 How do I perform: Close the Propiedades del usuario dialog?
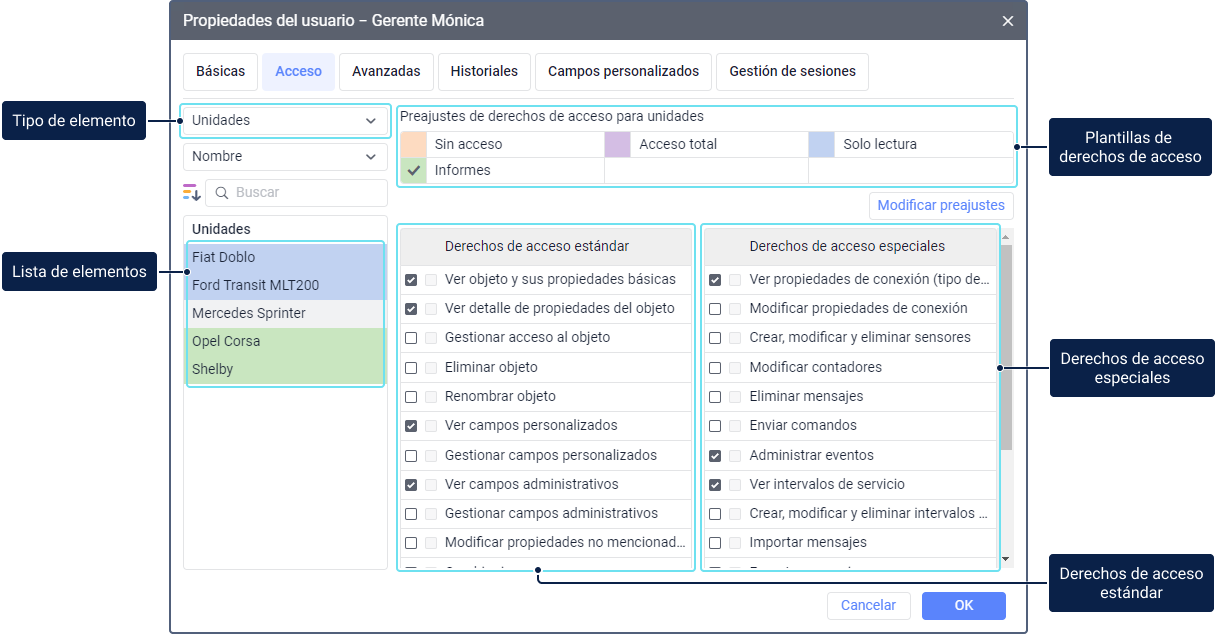(1007, 21)
